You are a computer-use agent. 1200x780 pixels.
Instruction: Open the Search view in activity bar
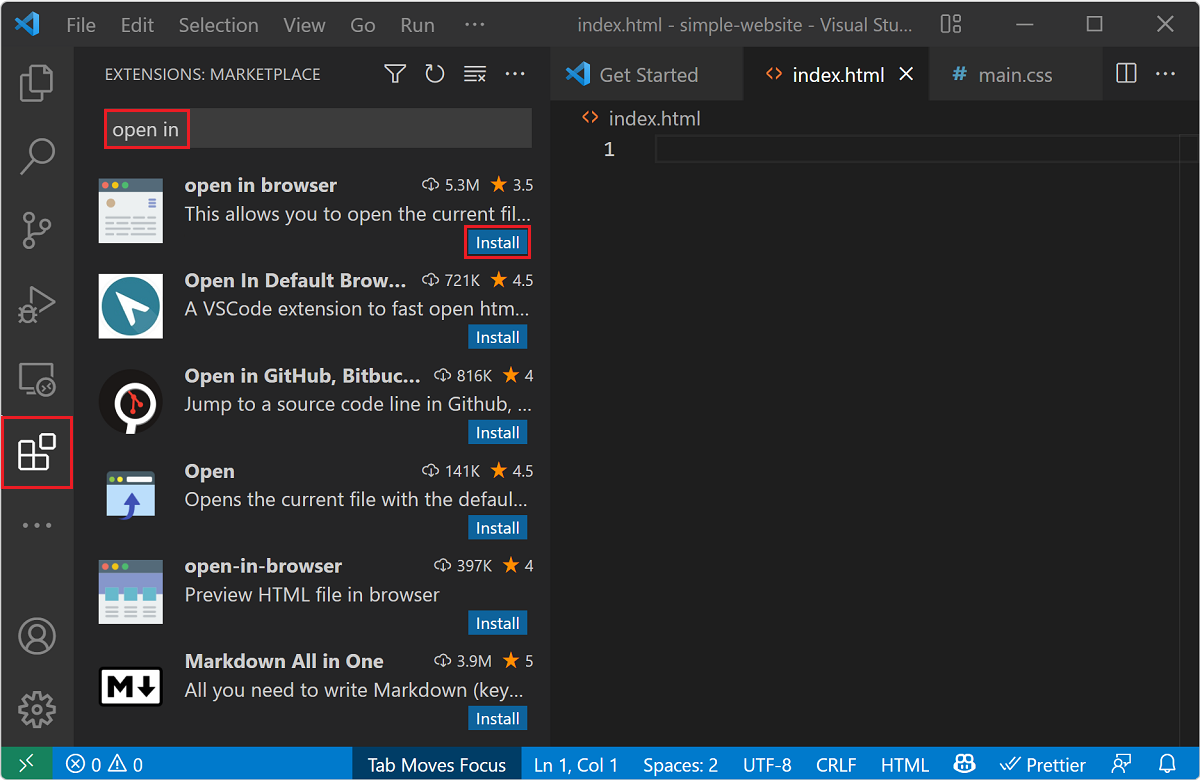click(x=37, y=156)
